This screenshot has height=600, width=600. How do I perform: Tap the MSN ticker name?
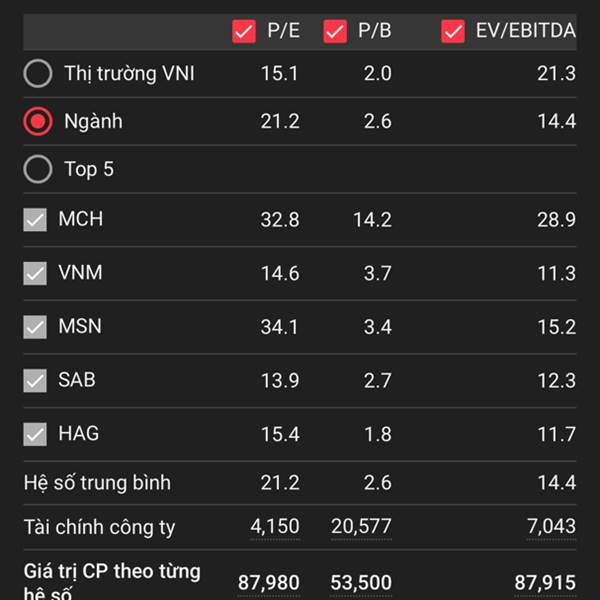80,327
